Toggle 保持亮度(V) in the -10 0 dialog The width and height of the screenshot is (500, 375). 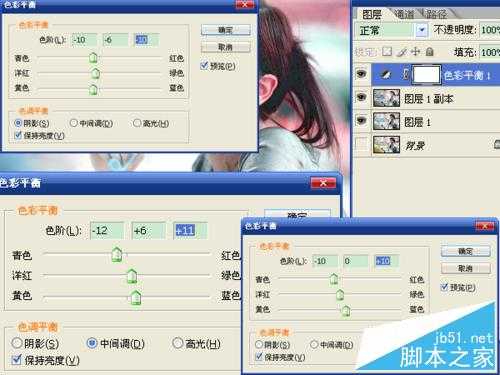(259, 357)
